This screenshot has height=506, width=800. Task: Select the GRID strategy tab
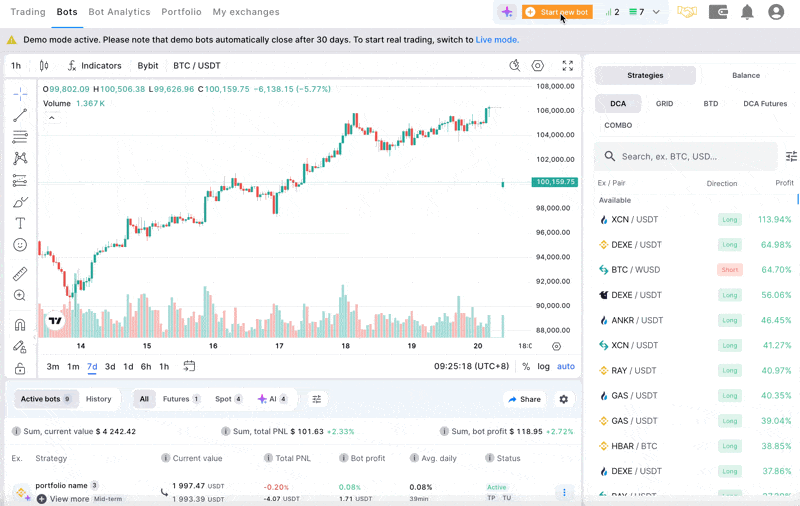click(x=664, y=103)
